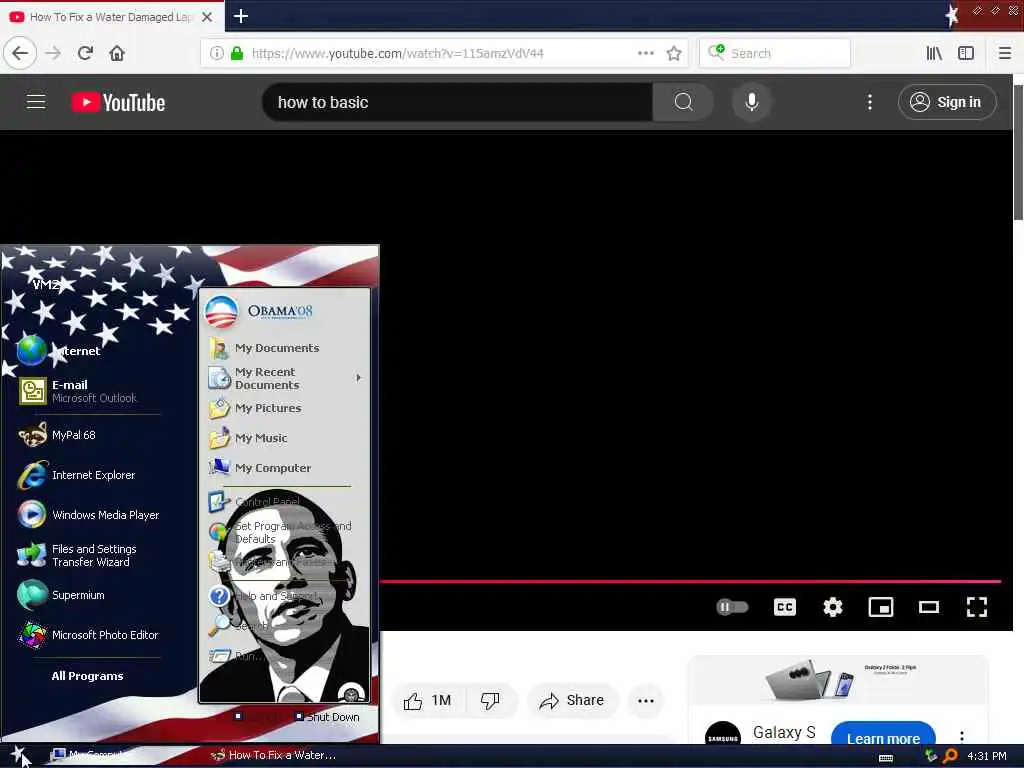Click the YouTube magnifier search button

click(683, 102)
